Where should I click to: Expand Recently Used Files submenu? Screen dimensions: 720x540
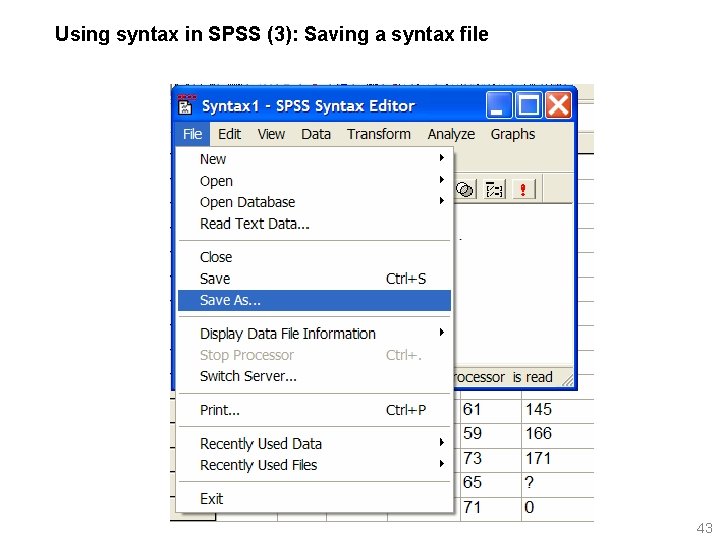(315, 465)
